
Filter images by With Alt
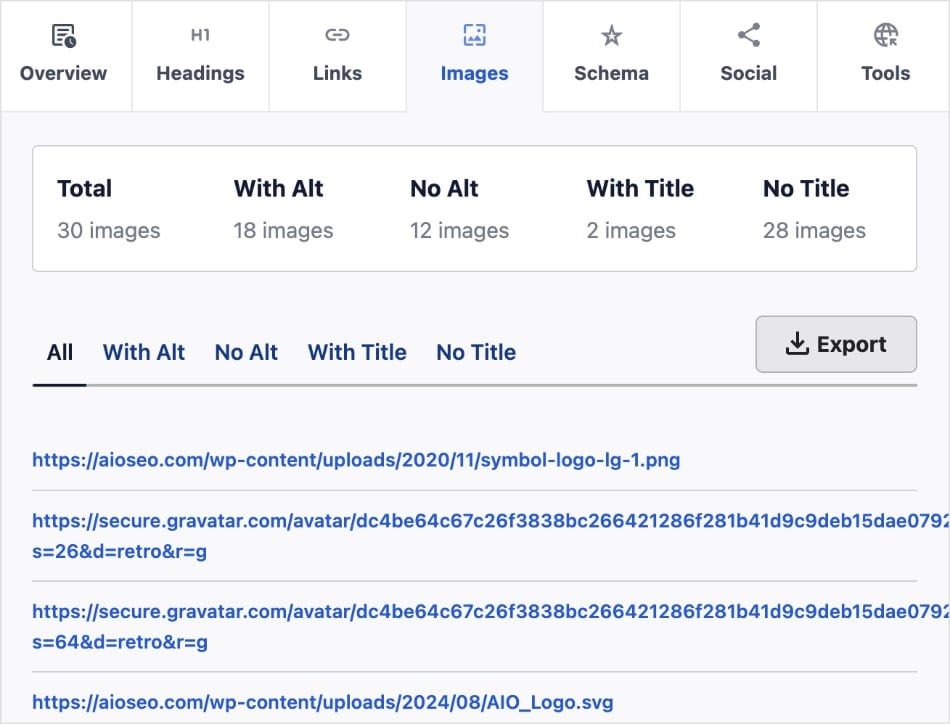(x=144, y=352)
